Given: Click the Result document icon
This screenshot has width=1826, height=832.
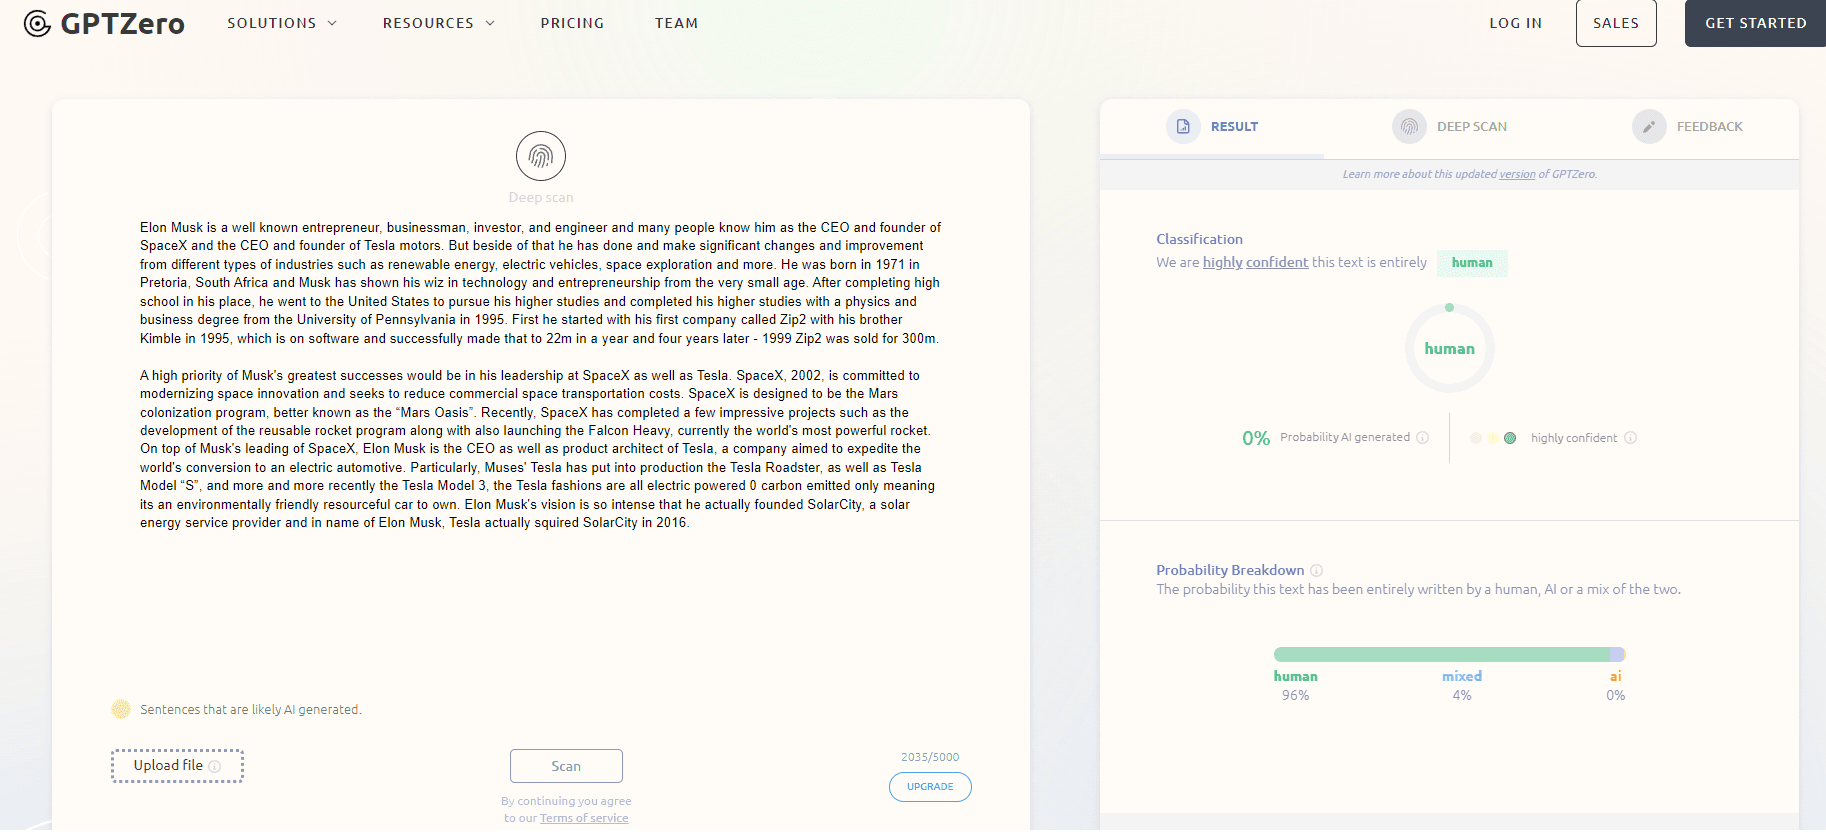Looking at the screenshot, I should point(1183,127).
